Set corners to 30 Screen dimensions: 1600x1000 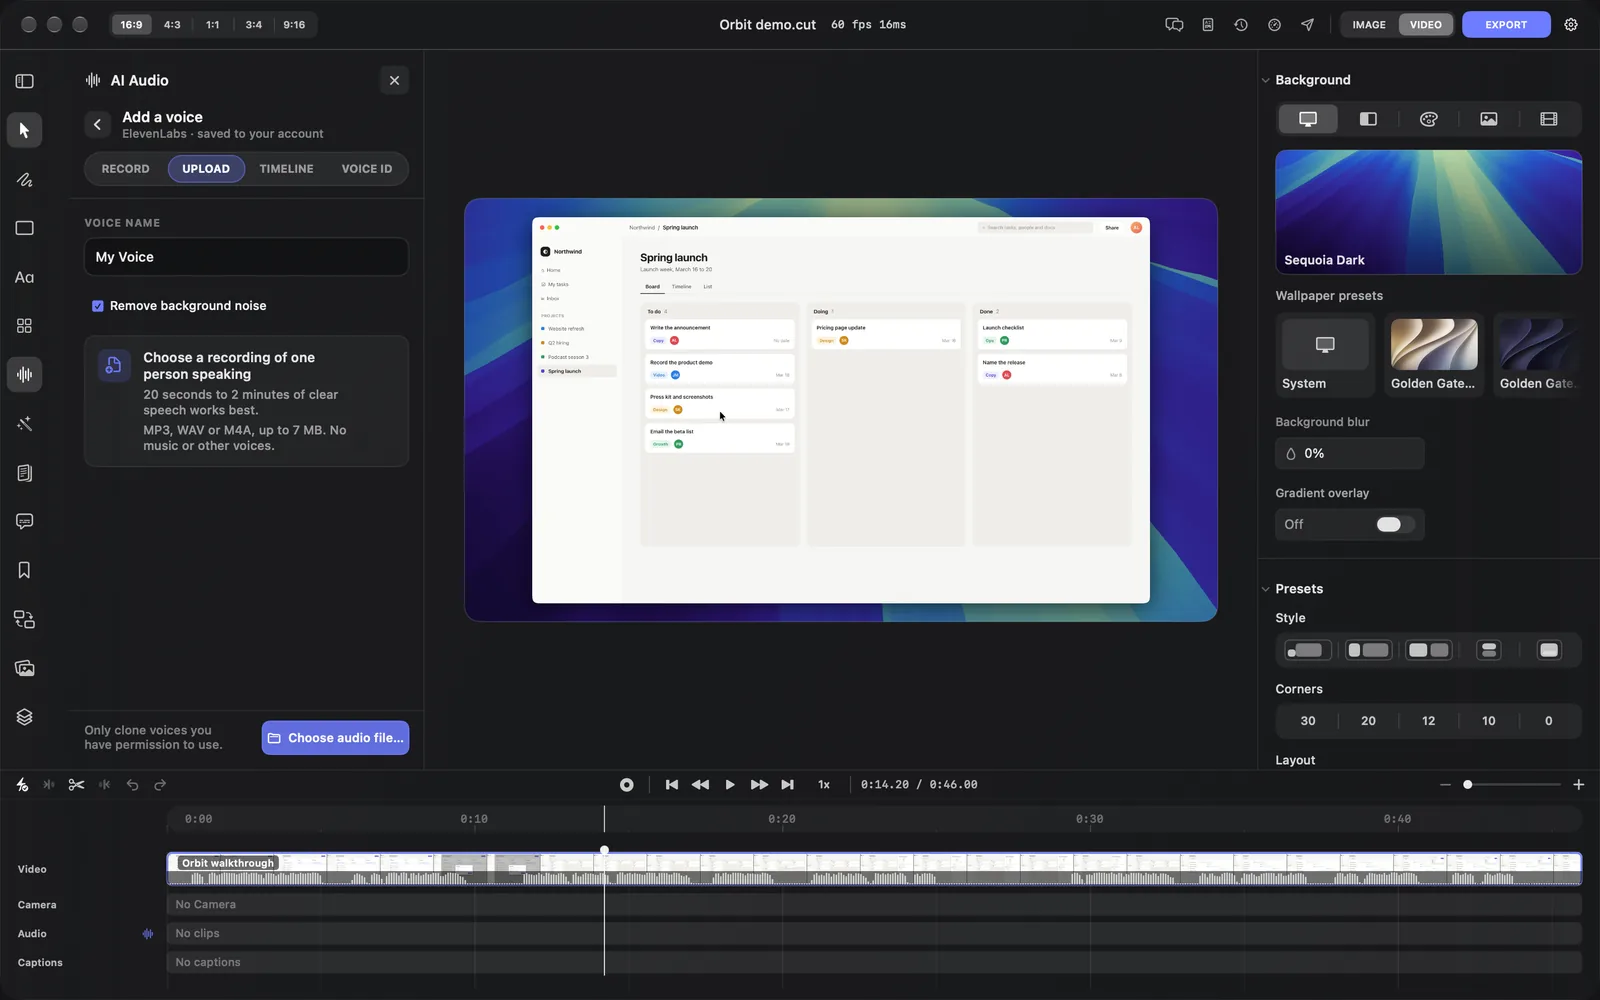pyautogui.click(x=1308, y=721)
